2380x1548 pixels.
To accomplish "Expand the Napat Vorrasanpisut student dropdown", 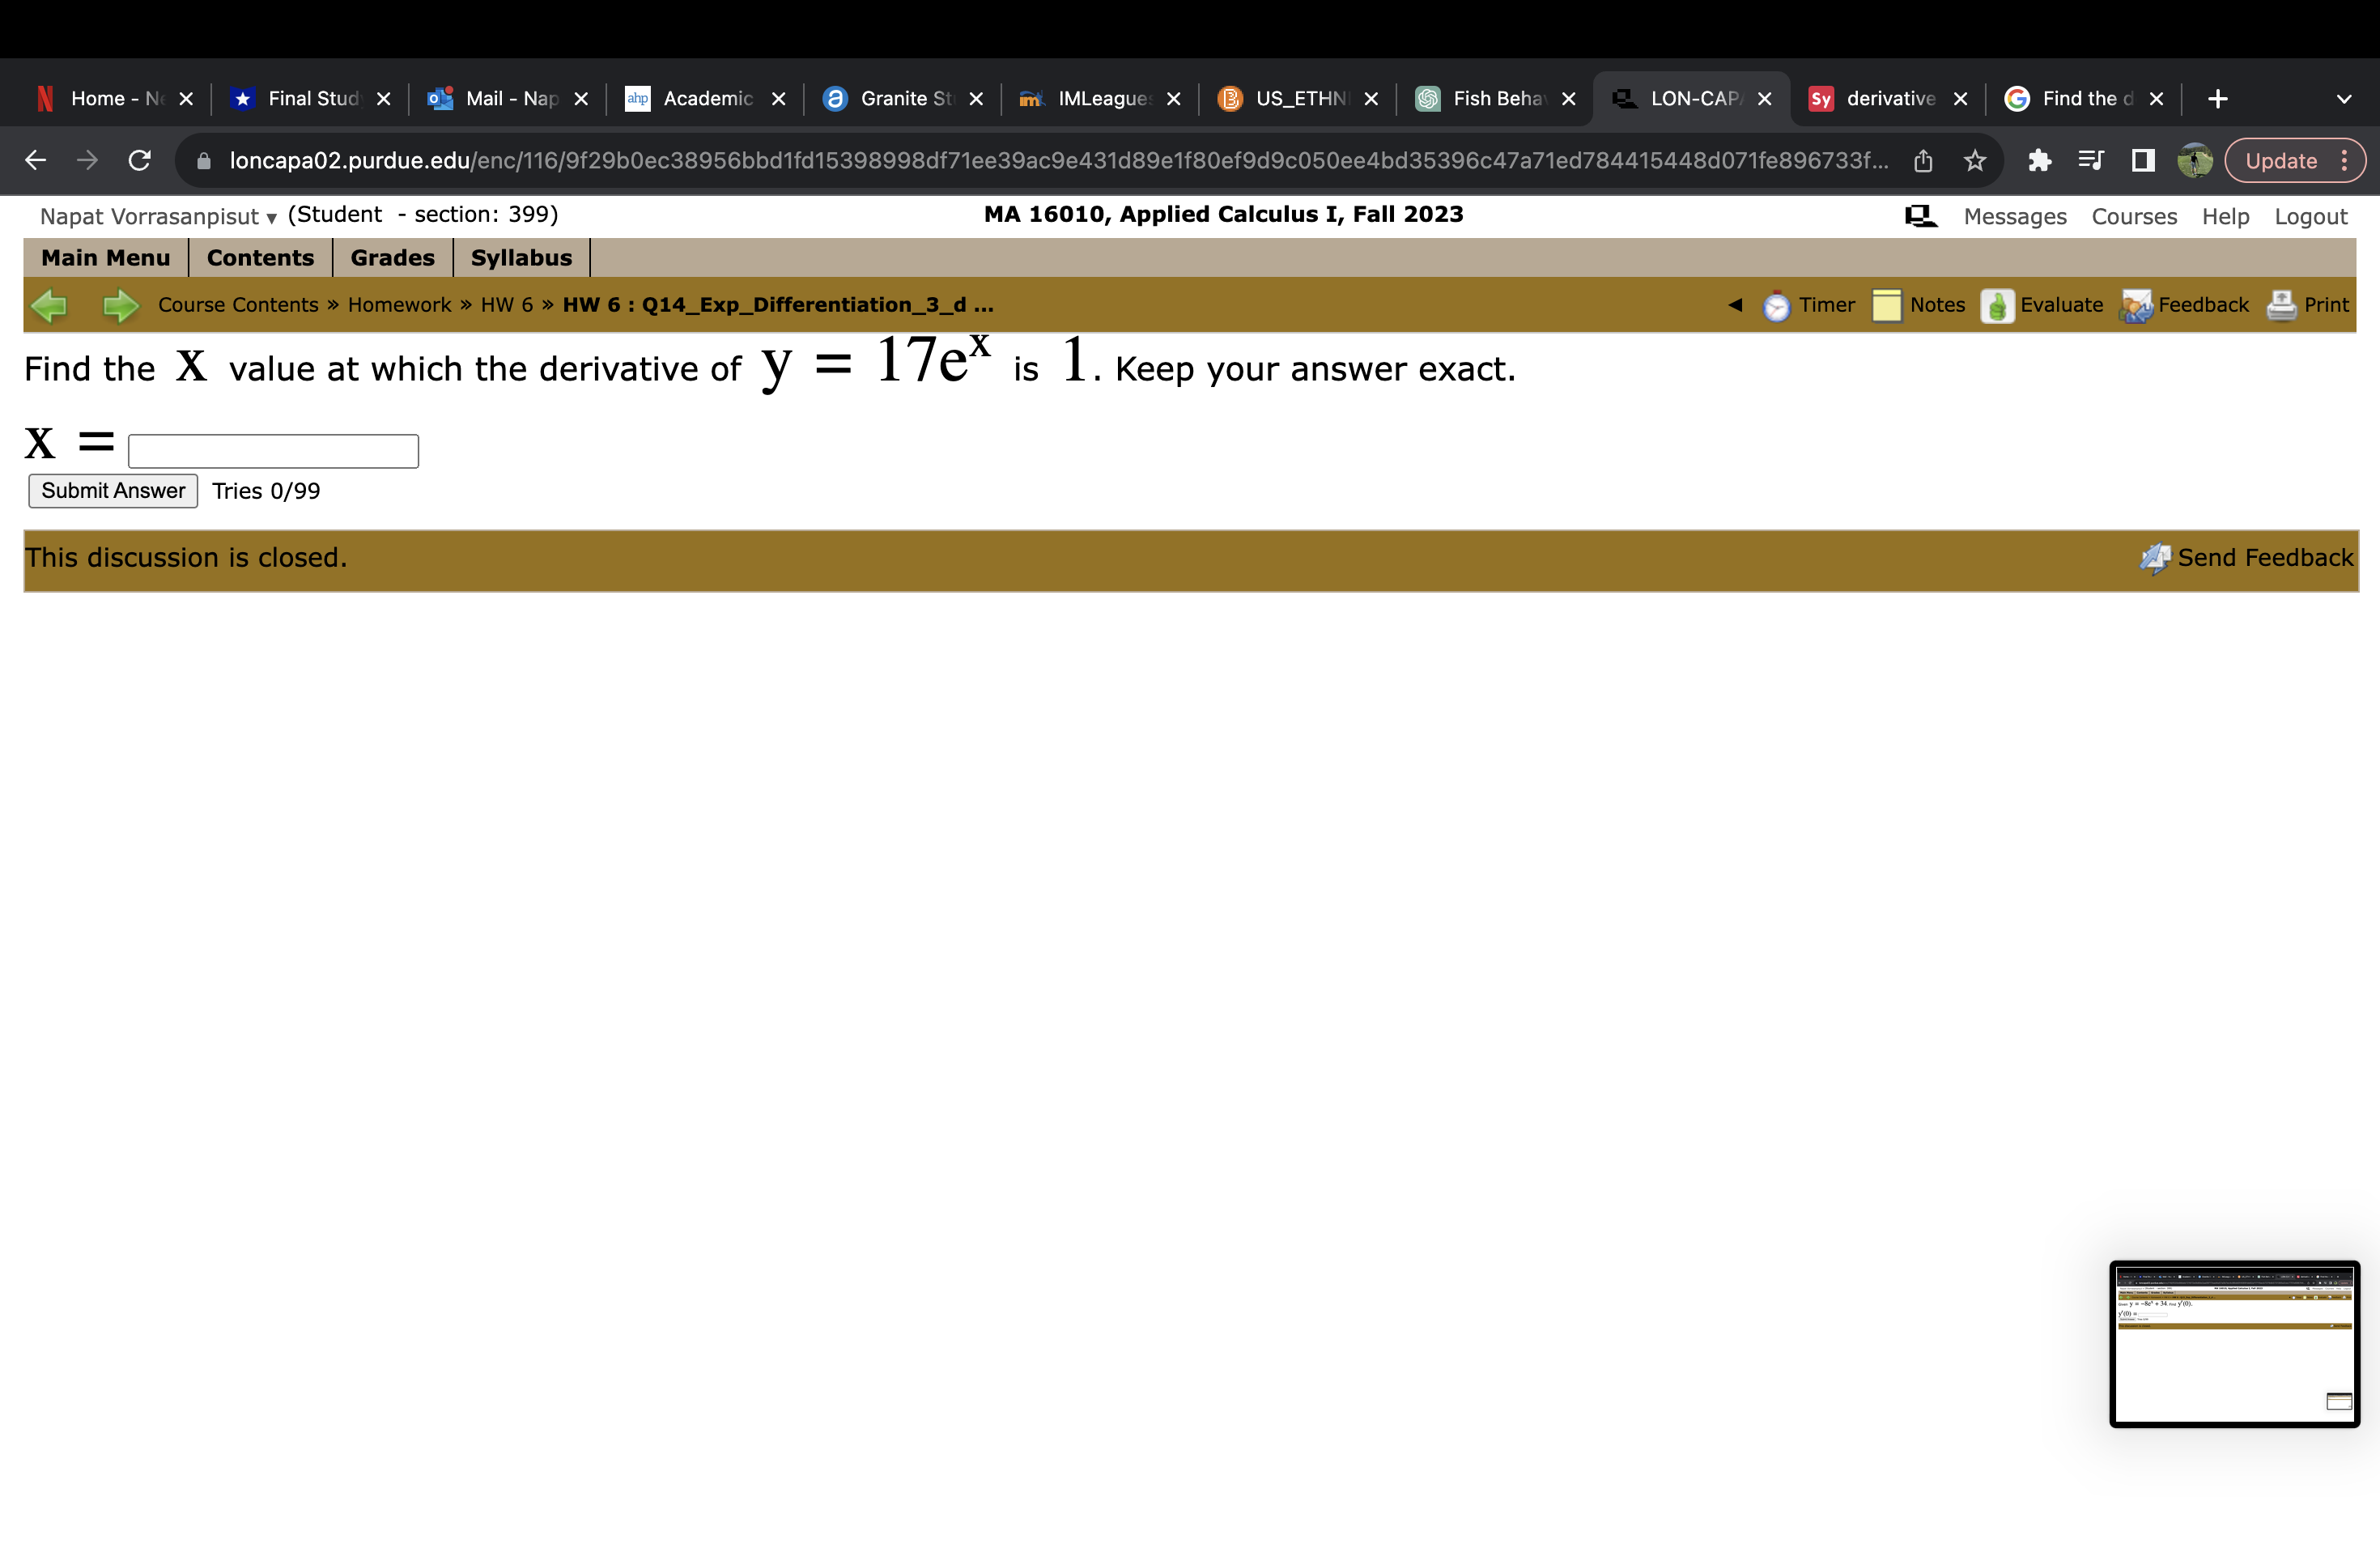I will (x=270, y=216).
